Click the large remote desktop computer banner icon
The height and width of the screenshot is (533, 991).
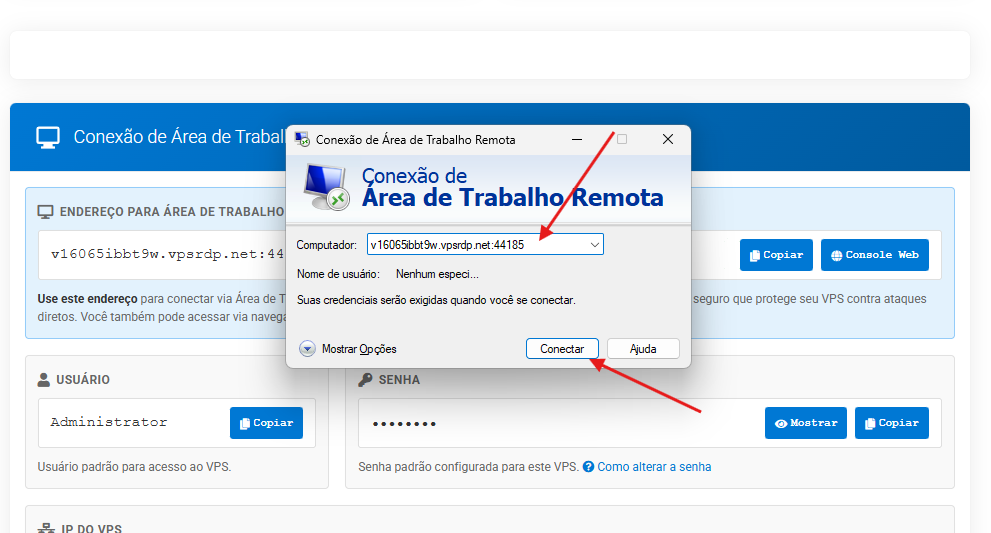click(x=327, y=186)
